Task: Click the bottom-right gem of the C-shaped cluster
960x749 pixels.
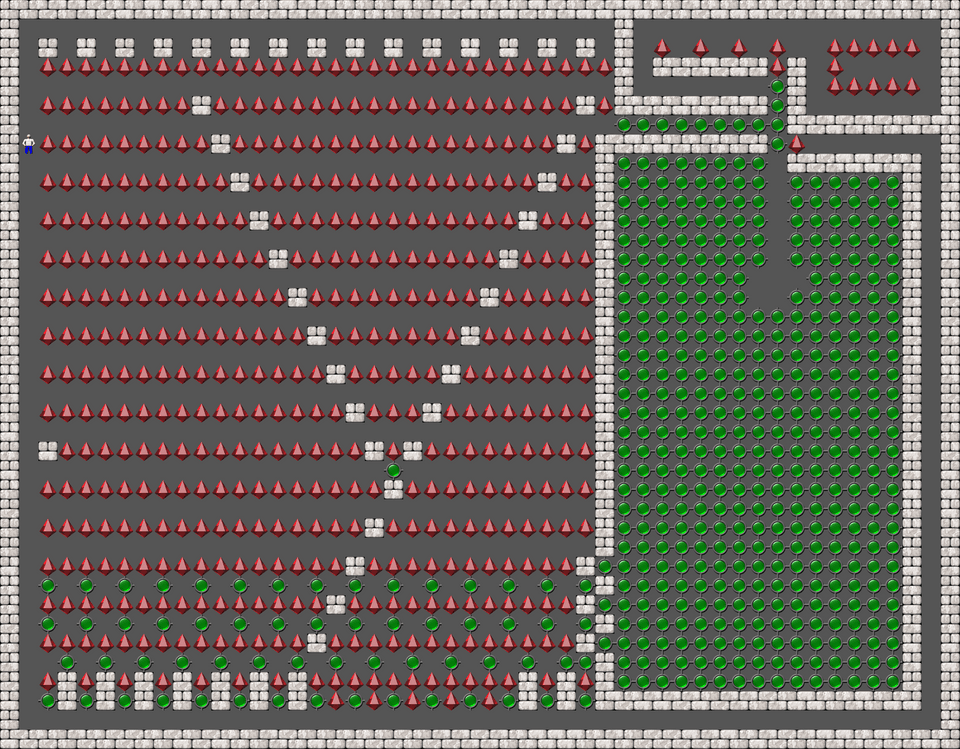Action: 912,86
